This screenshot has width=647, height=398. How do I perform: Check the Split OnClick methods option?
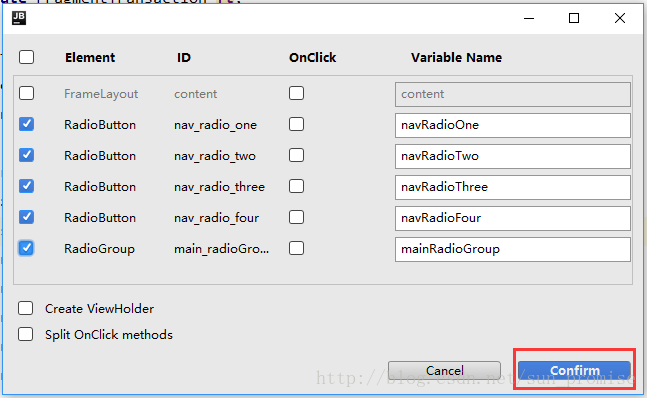pos(26,334)
